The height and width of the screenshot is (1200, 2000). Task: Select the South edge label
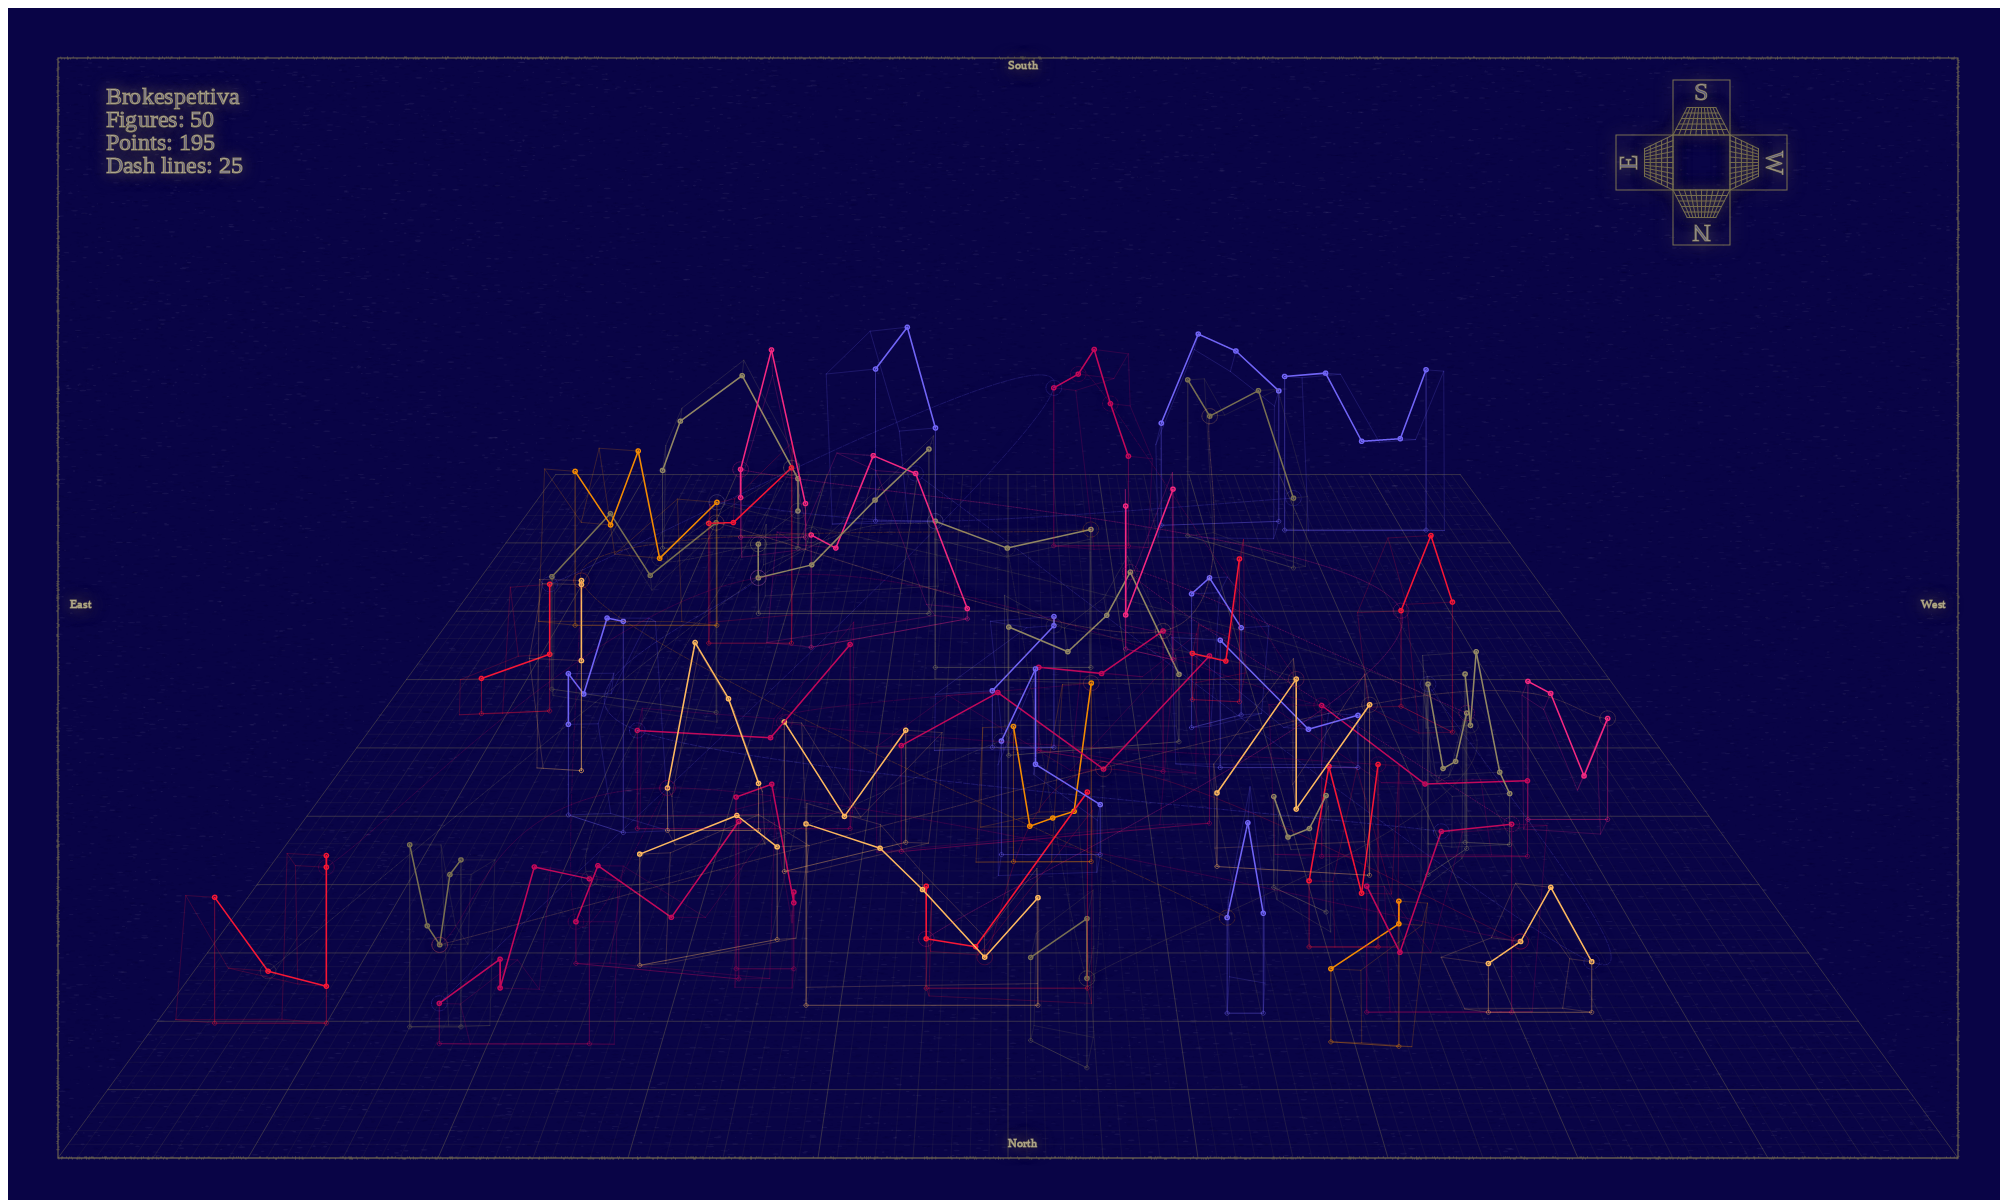point(1022,66)
